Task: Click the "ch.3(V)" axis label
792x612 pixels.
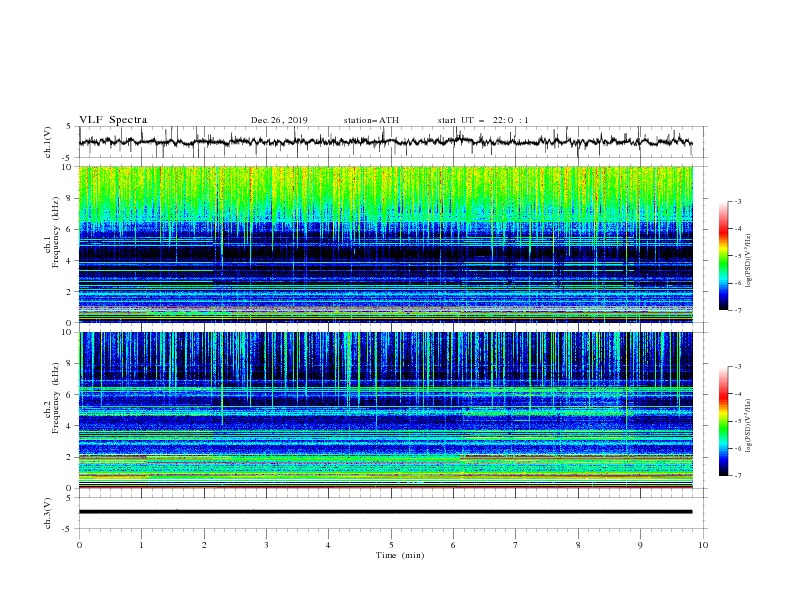Action: click(47, 513)
